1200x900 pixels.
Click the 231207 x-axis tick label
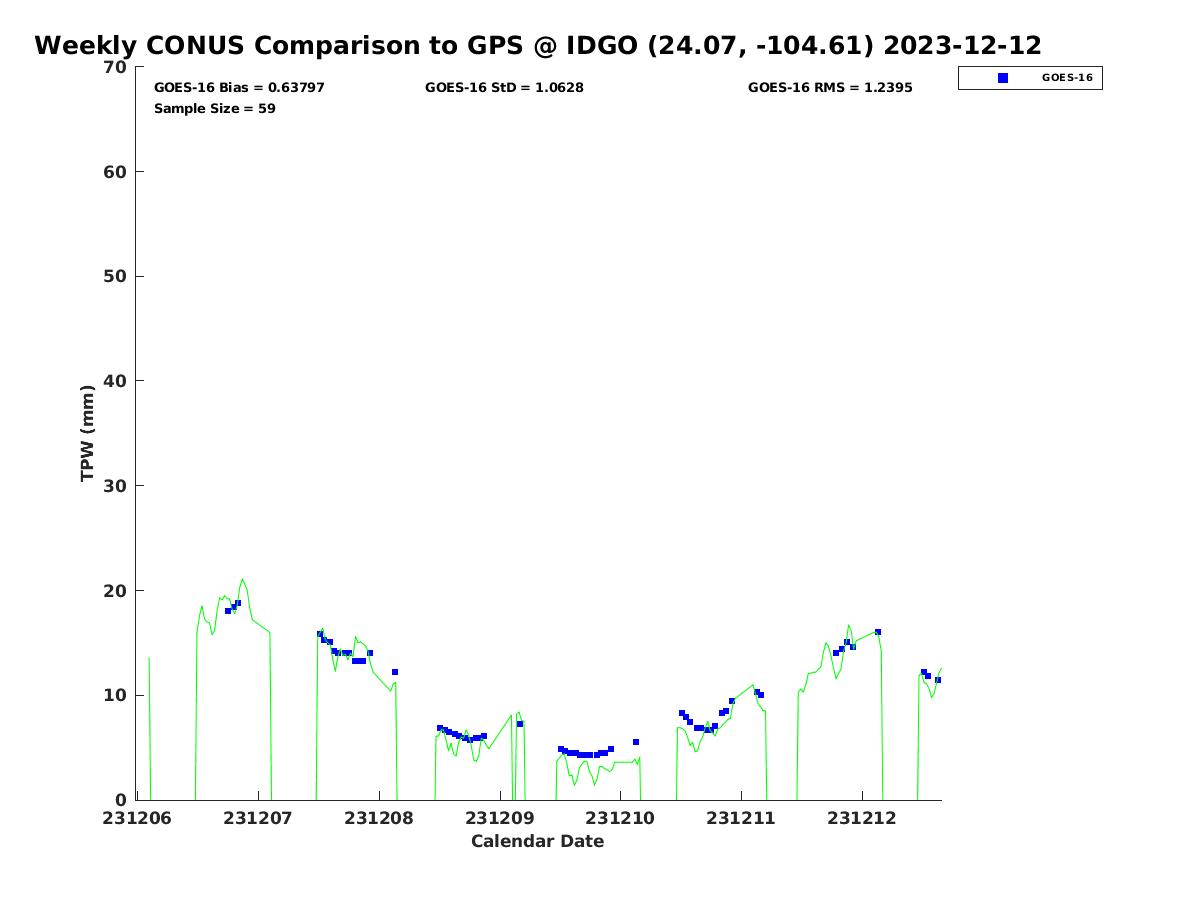point(258,819)
